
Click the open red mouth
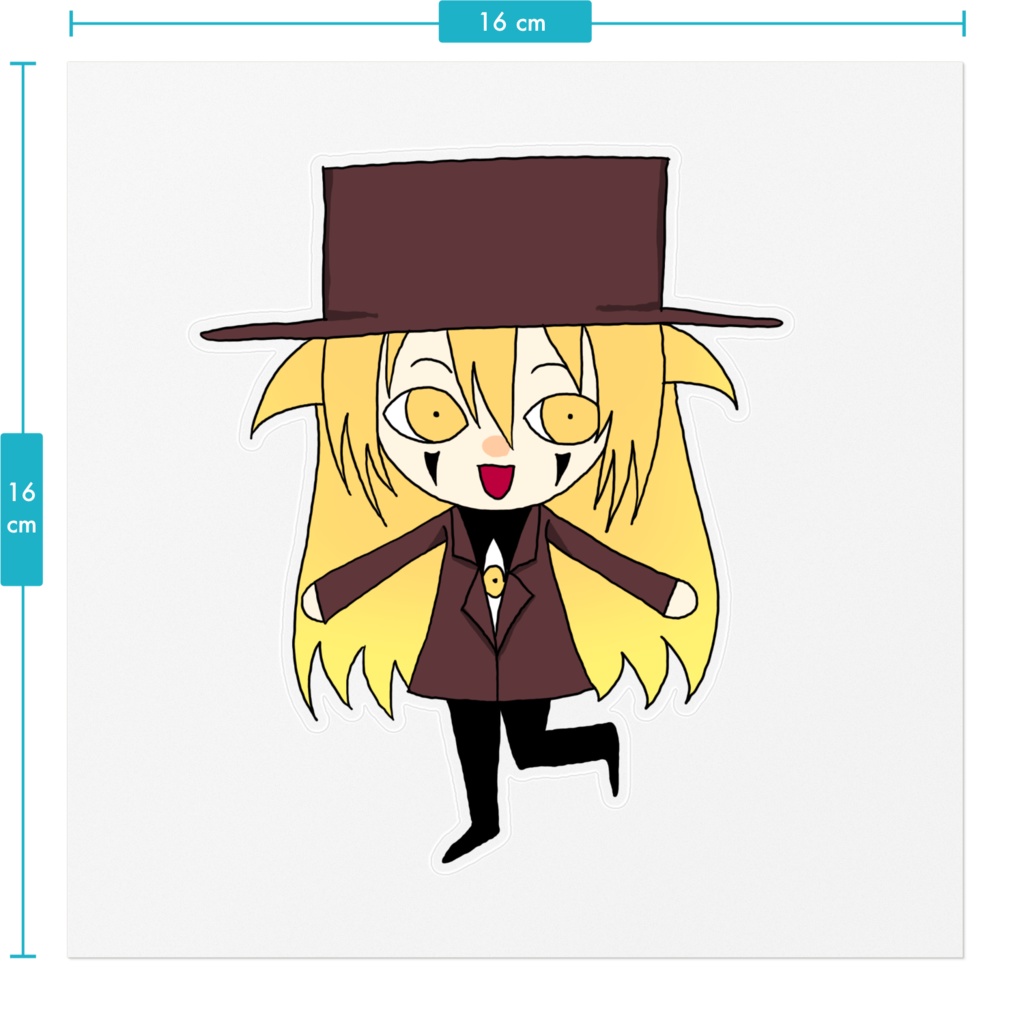click(497, 482)
